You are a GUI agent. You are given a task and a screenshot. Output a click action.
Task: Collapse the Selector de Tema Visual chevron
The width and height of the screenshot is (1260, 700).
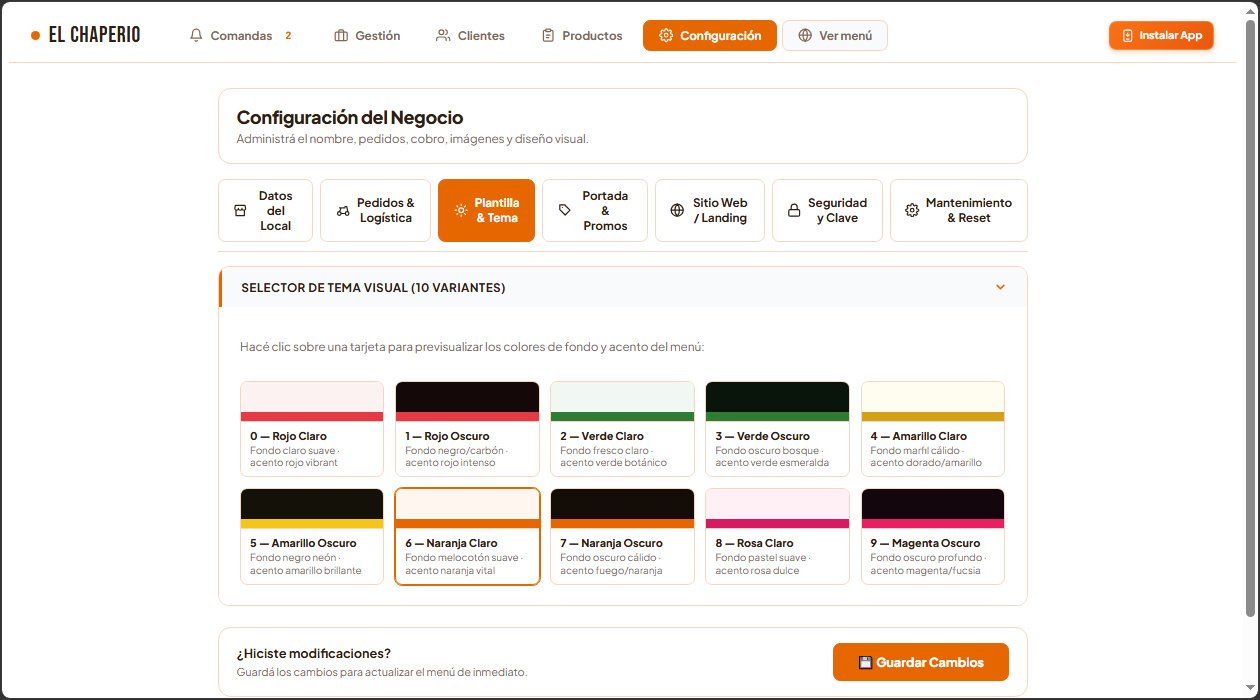tap(1000, 287)
